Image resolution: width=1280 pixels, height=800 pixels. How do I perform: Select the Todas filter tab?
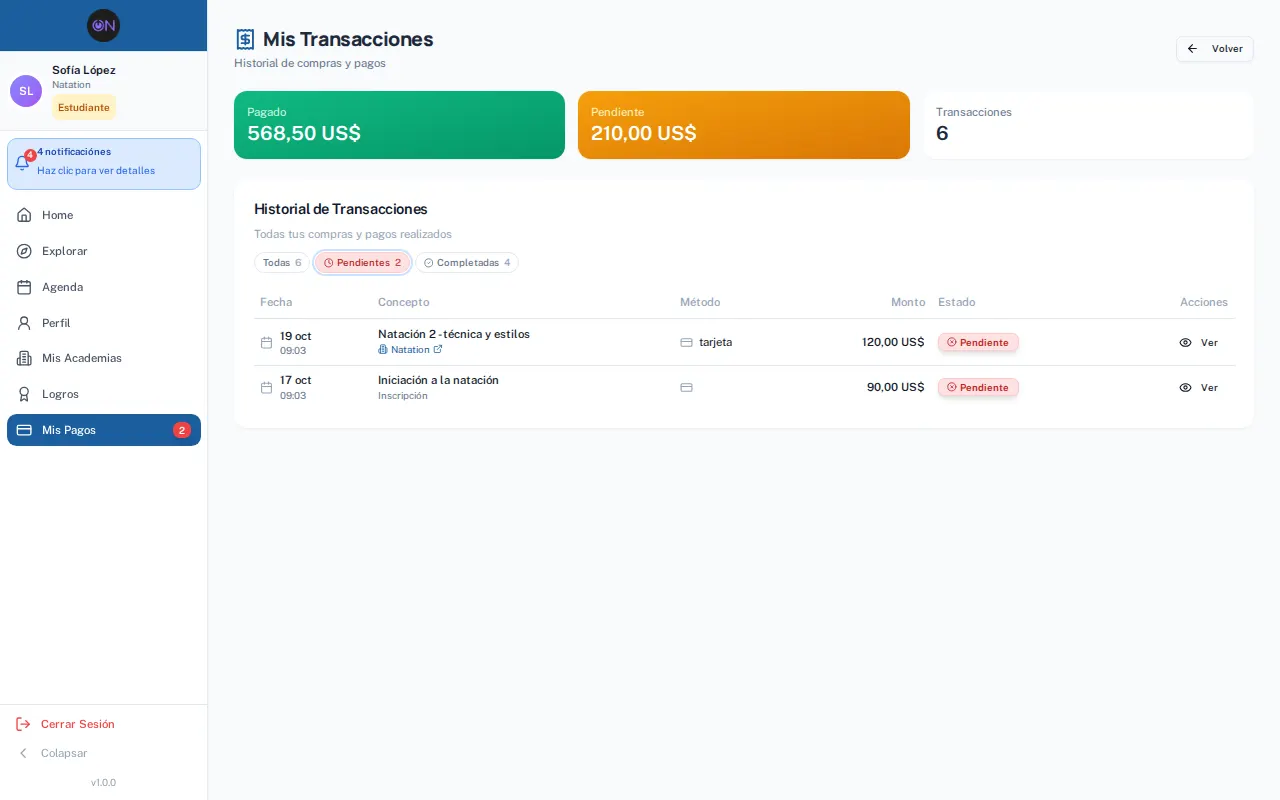tap(282, 263)
